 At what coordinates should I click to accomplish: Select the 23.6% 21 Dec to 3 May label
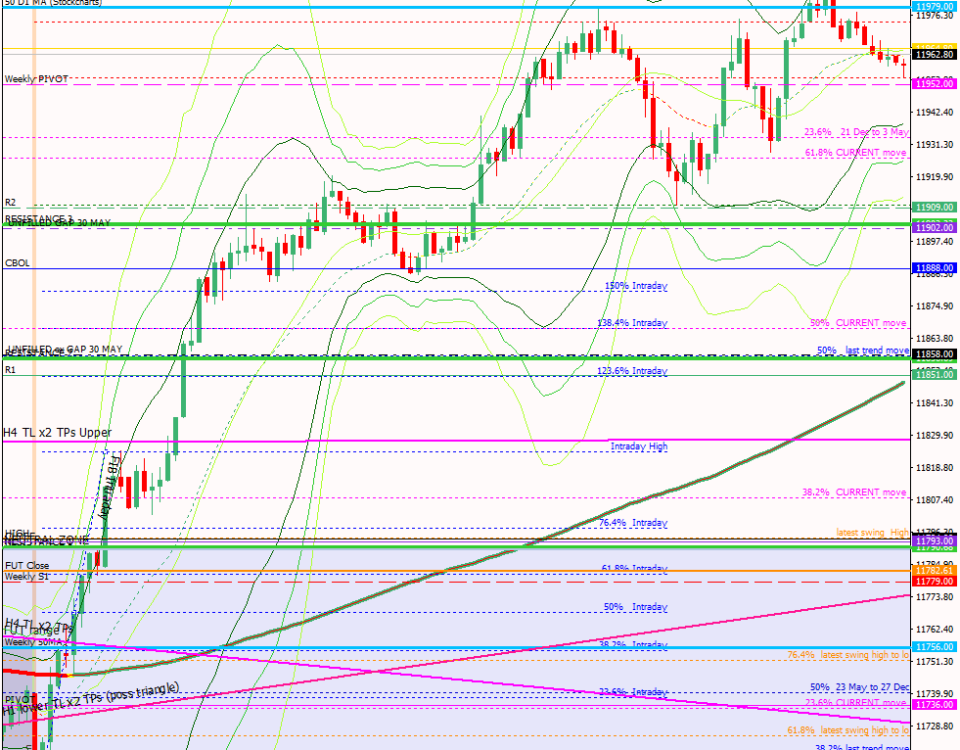pos(855,132)
